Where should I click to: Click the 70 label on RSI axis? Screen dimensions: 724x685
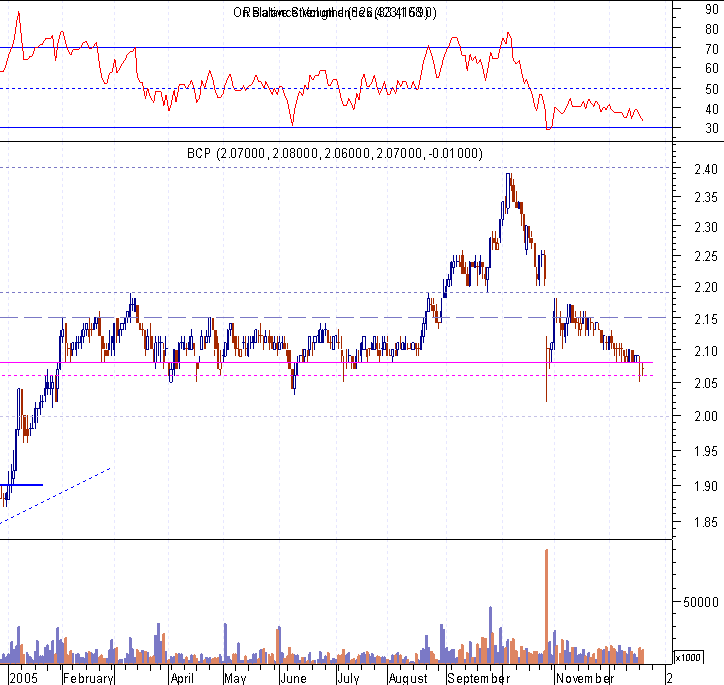tap(712, 49)
